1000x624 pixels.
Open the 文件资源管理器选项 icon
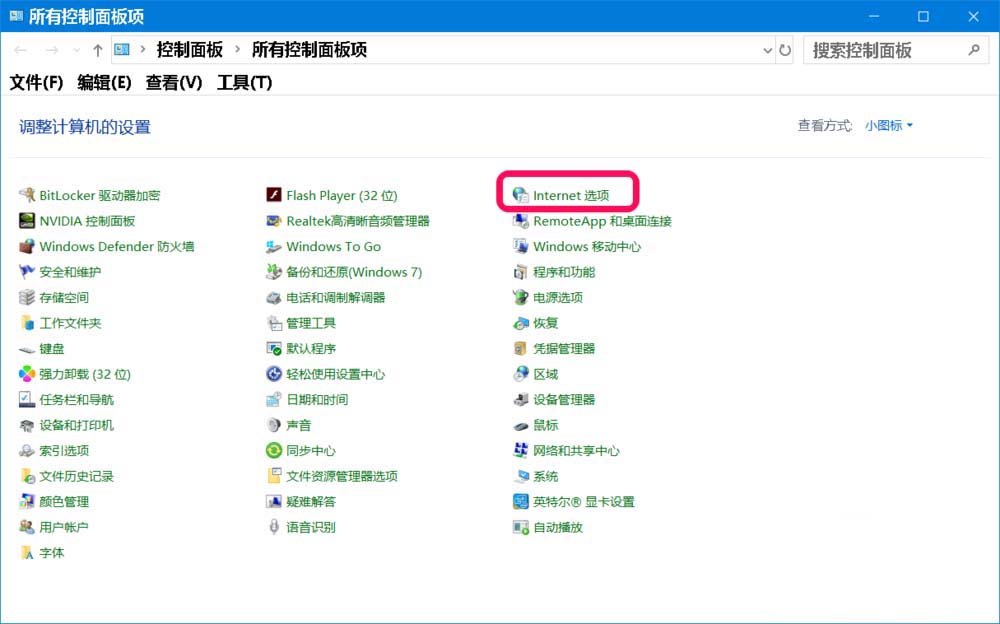(x=274, y=476)
